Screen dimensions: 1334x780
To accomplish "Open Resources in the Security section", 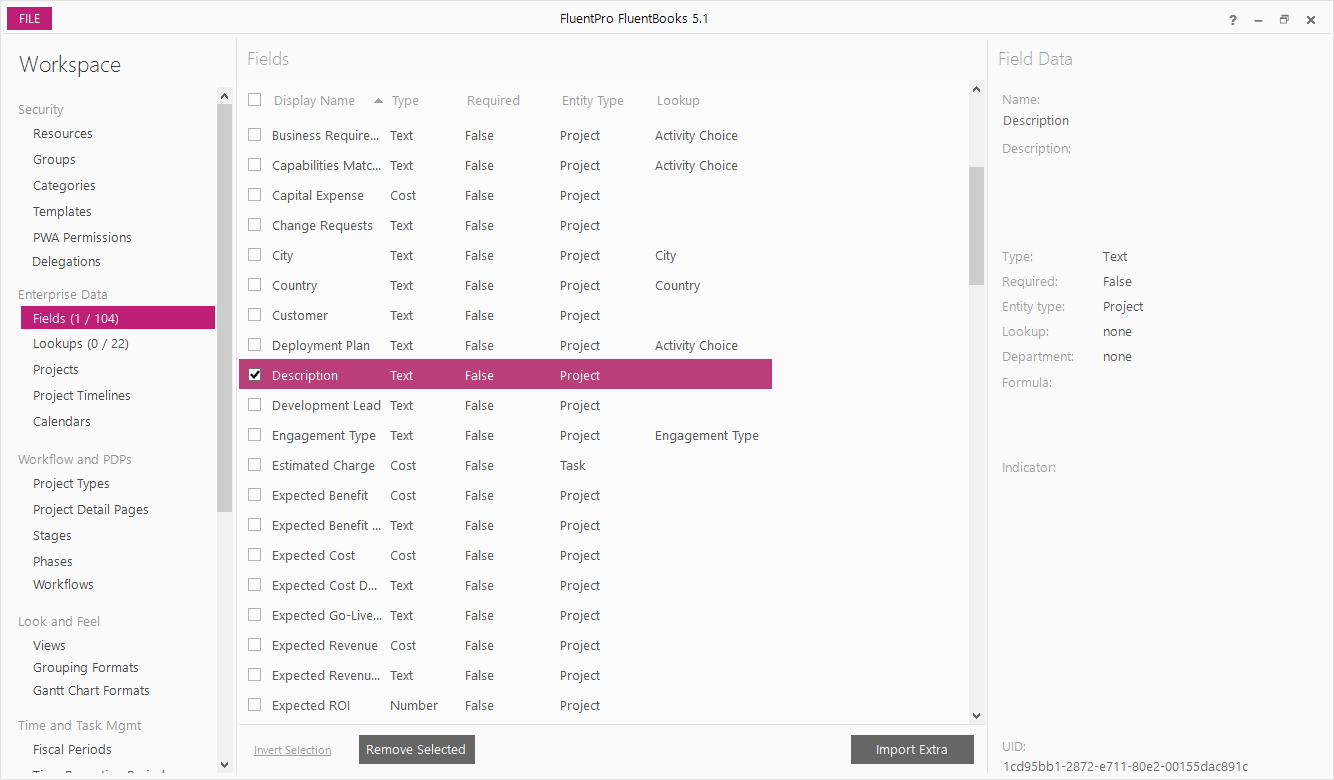I will (x=63, y=134).
